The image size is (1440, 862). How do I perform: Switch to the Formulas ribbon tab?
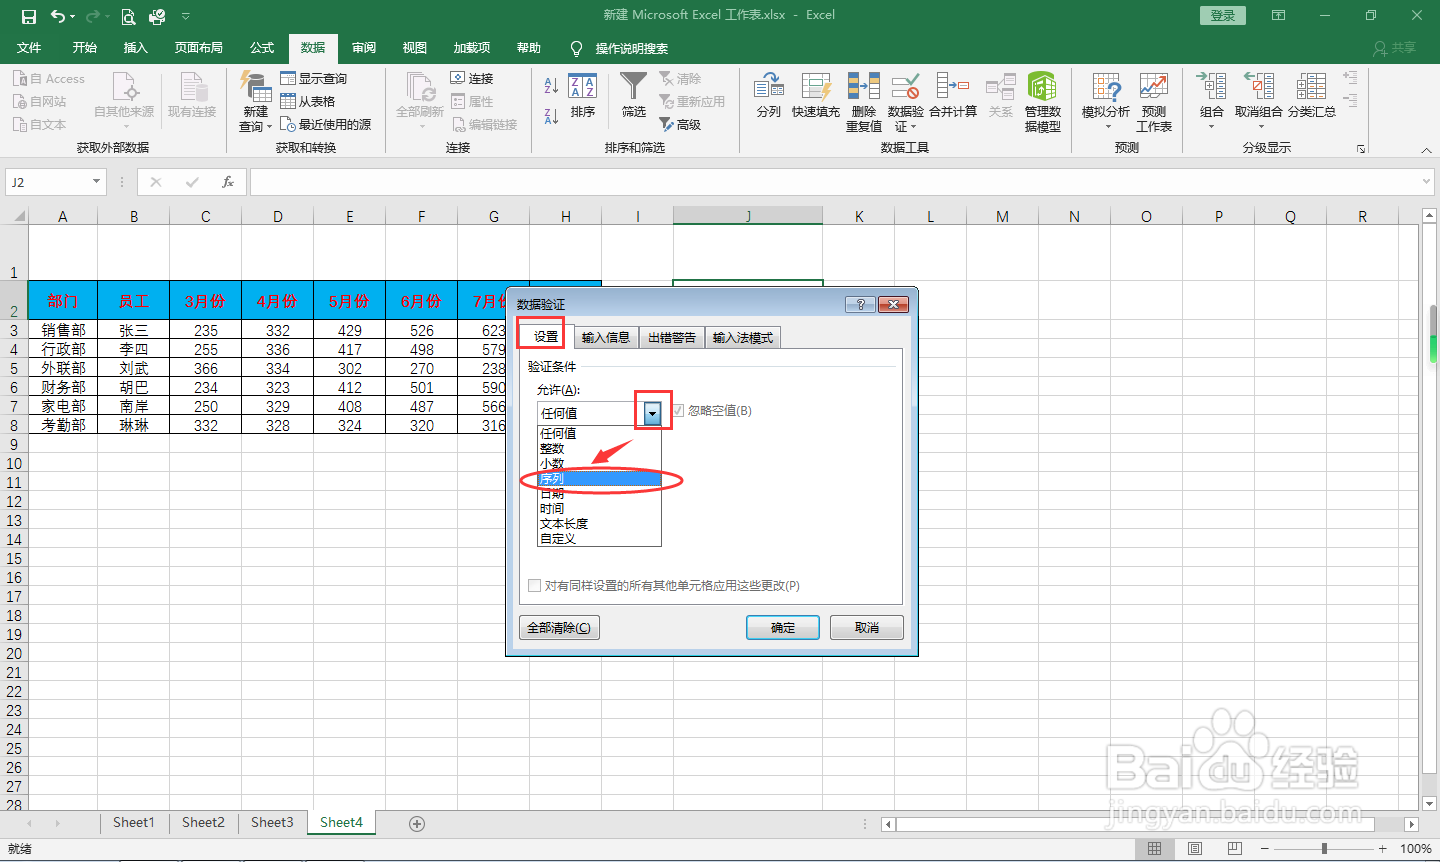click(262, 48)
